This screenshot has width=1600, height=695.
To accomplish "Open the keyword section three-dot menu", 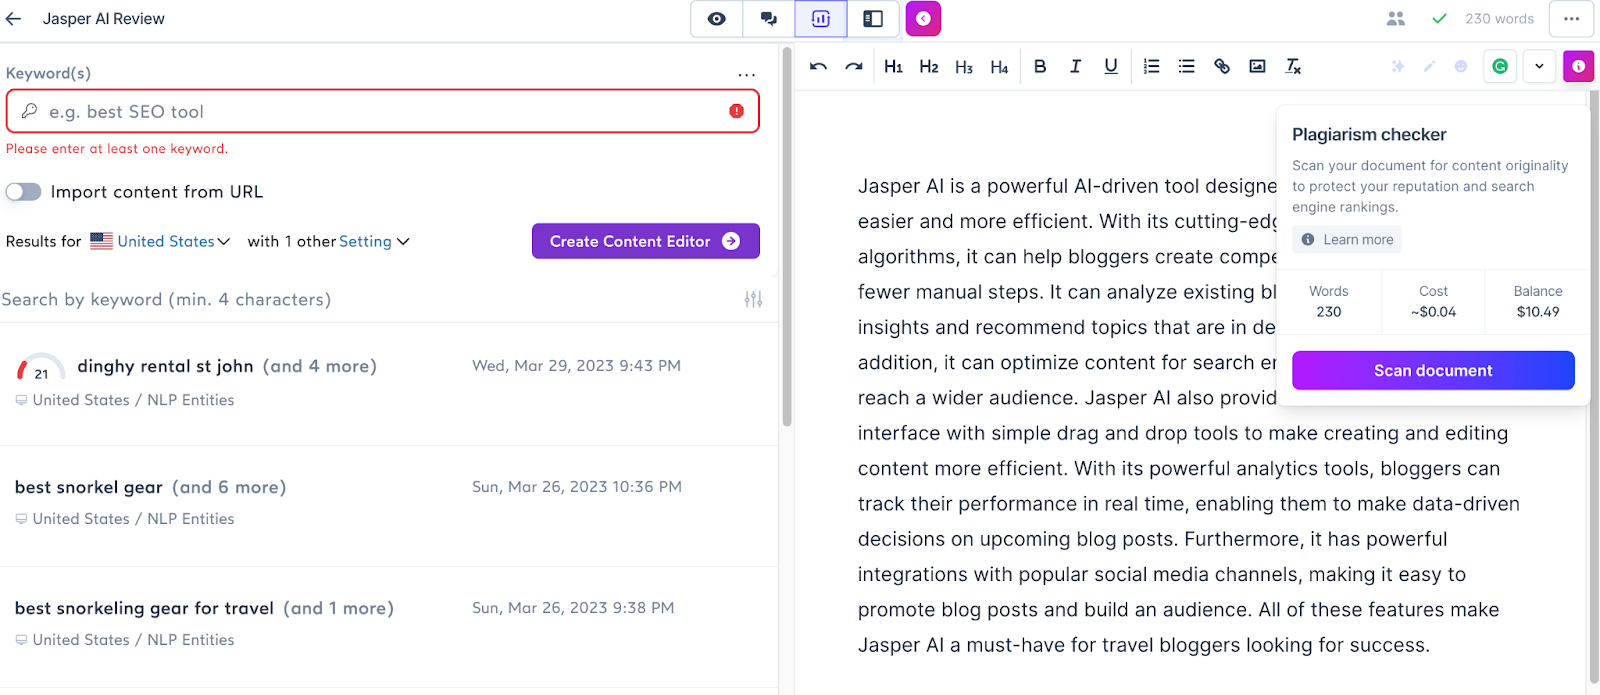I will (x=747, y=74).
